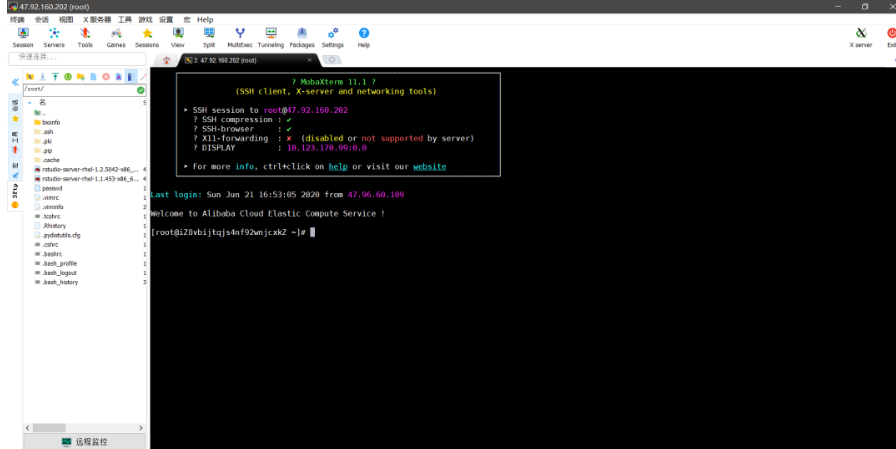The width and height of the screenshot is (896, 449).
Task: Open the Tunneling manager
Action: pos(270,37)
